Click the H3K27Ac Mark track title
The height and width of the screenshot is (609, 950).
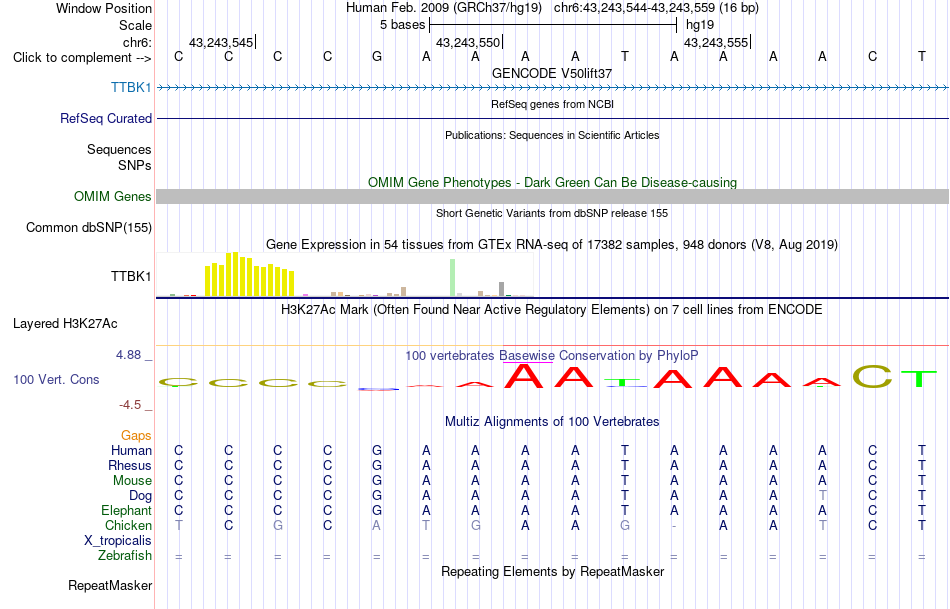(552, 310)
